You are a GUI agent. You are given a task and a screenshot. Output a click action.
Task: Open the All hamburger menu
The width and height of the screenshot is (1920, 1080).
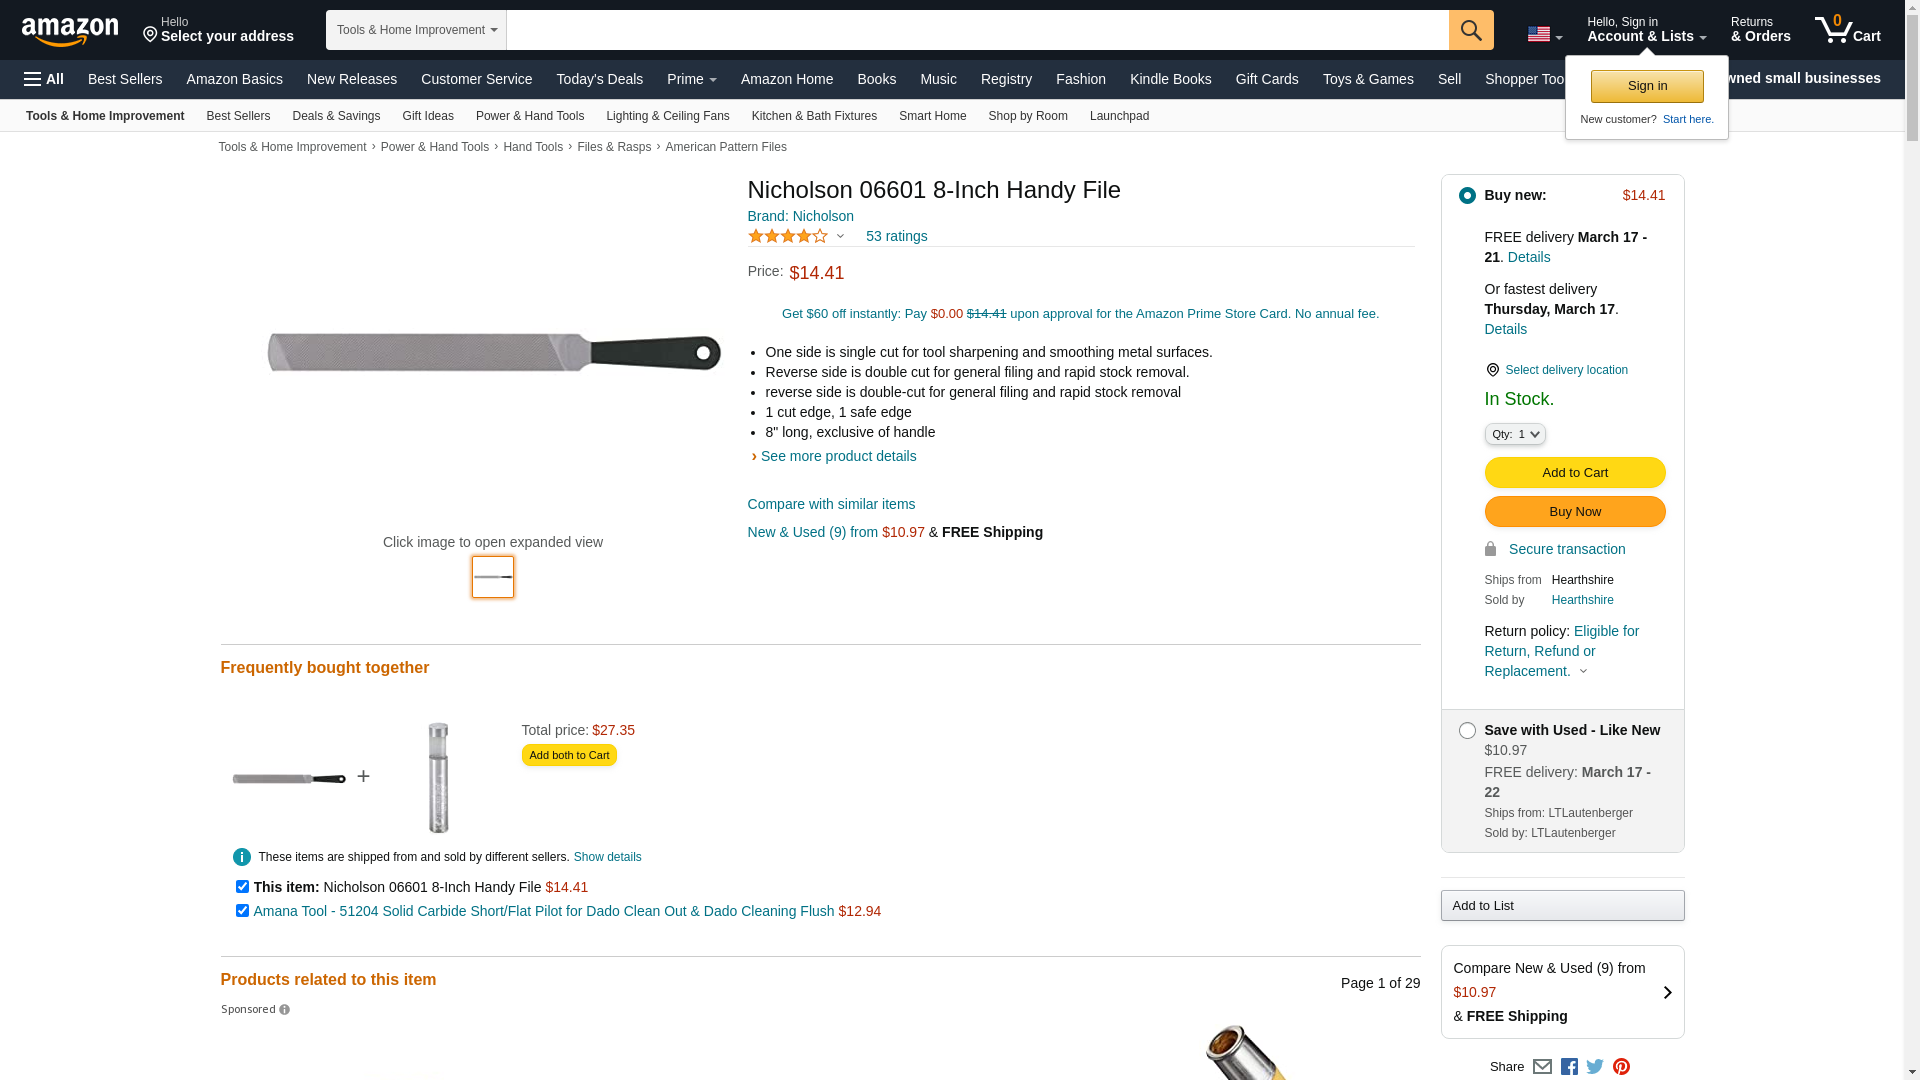44,79
